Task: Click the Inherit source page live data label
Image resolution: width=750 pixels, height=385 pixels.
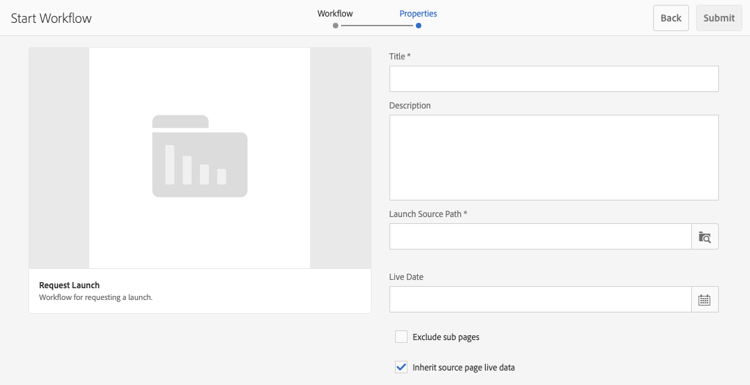Action: coord(463,368)
